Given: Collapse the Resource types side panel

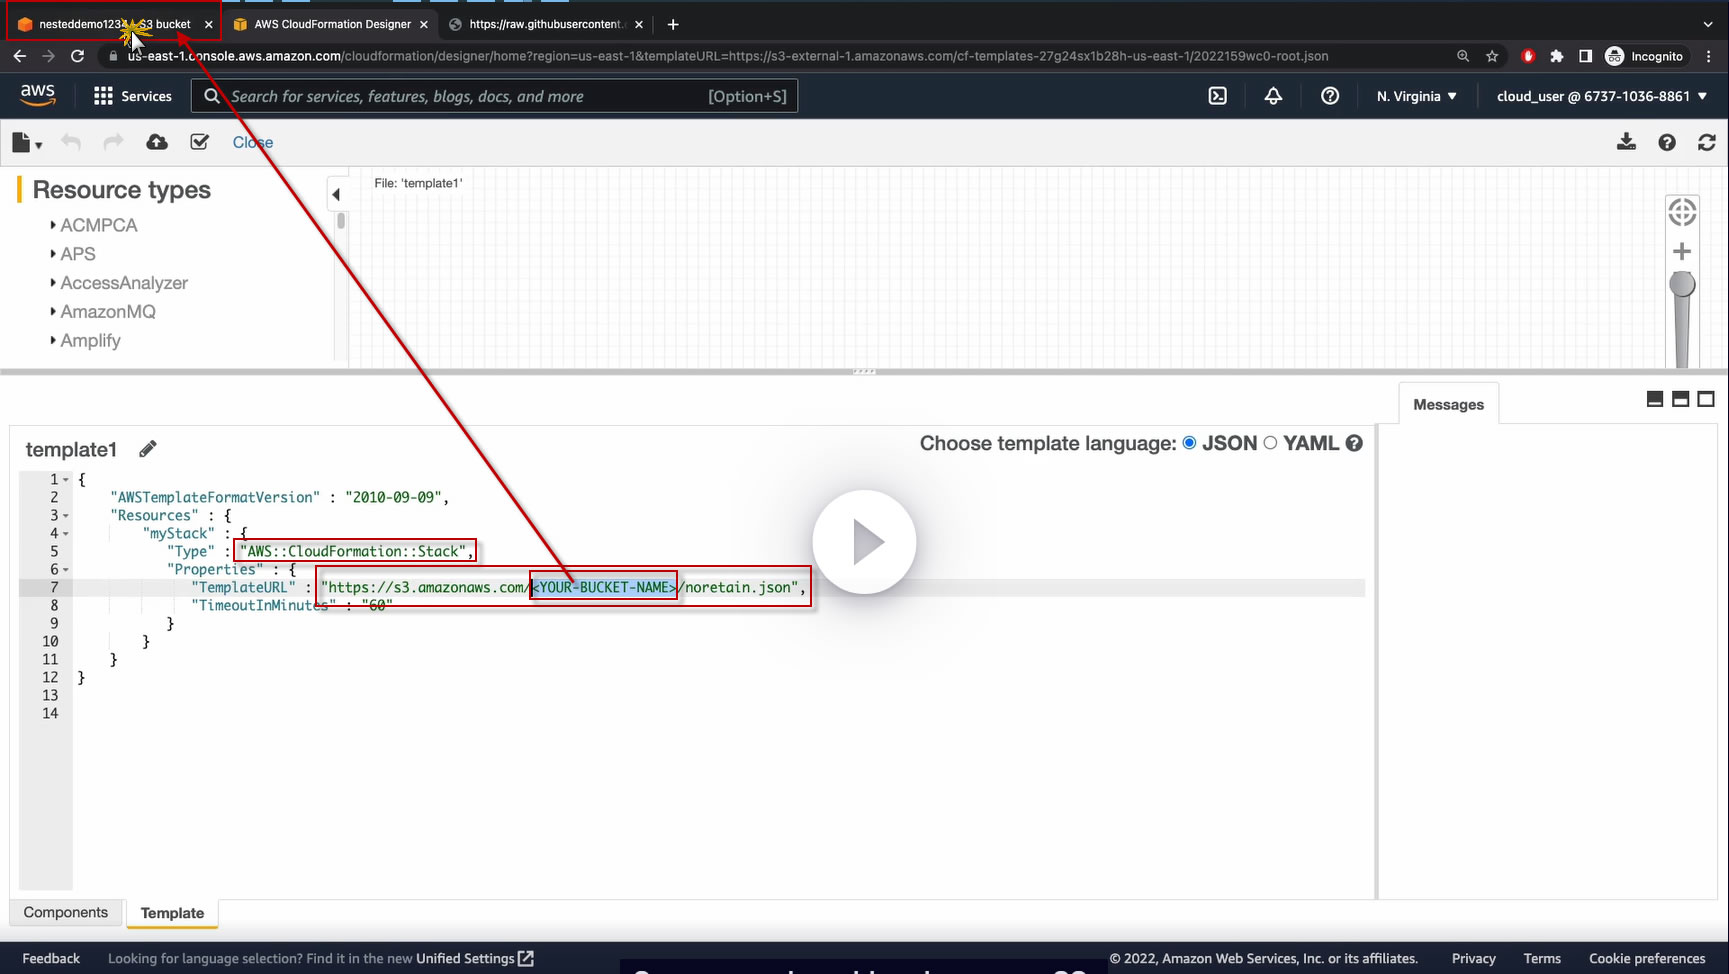Looking at the screenshot, I should (x=336, y=195).
